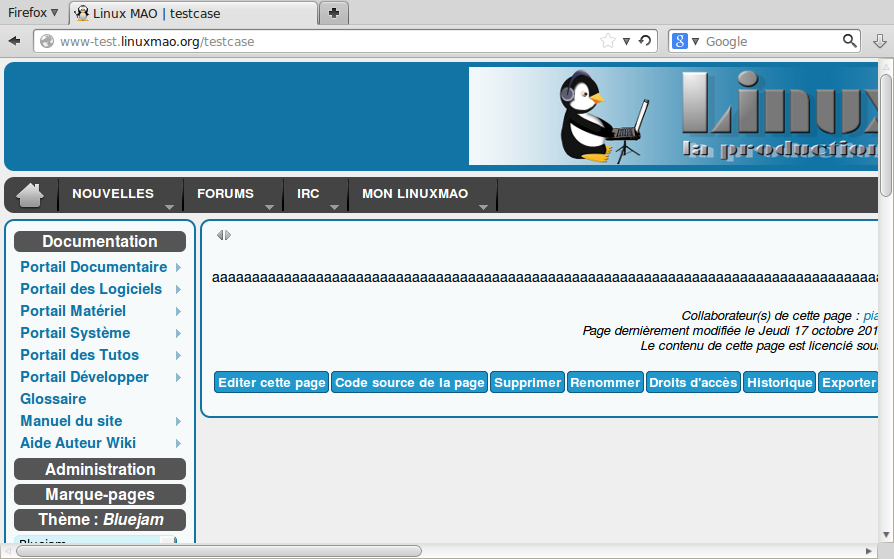Expand Aide Auteur Wiki submenu arrow
This screenshot has width=894, height=559.
click(178, 444)
